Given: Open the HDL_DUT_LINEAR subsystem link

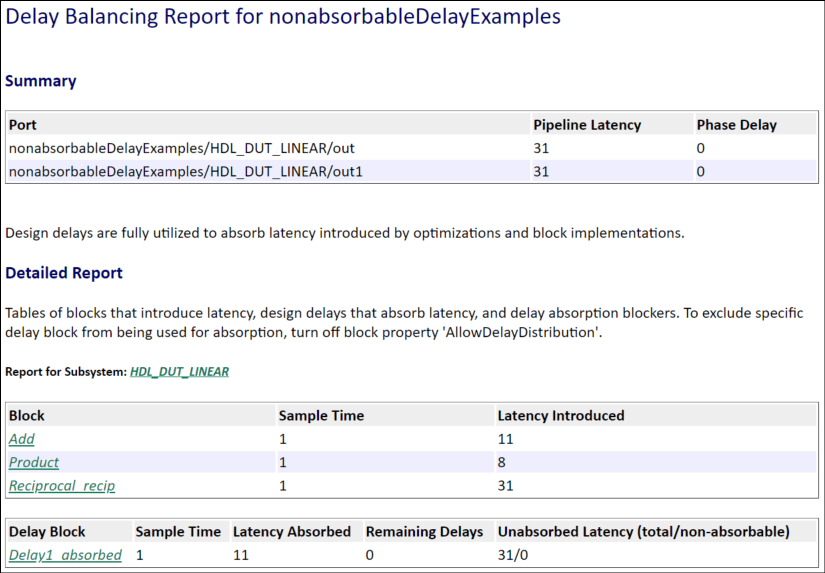Looking at the screenshot, I should [179, 371].
